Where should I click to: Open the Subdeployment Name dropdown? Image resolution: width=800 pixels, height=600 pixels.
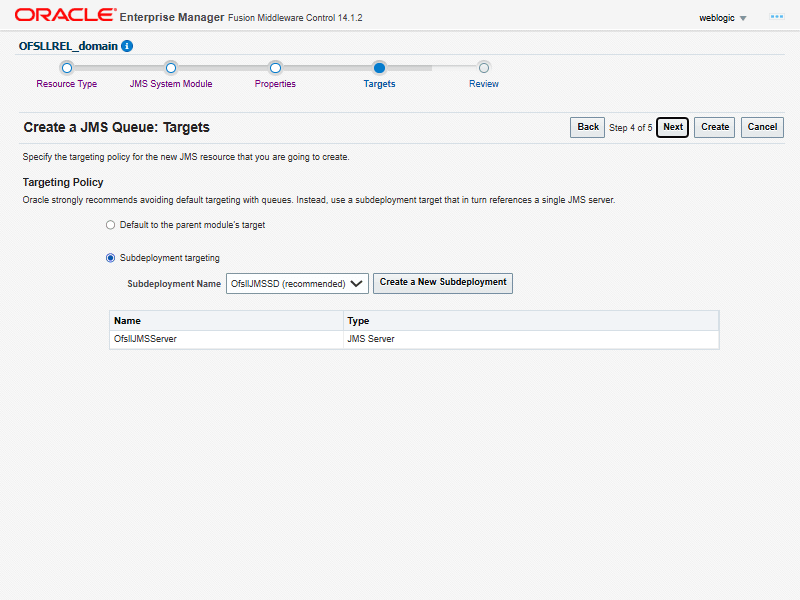tap(297, 284)
